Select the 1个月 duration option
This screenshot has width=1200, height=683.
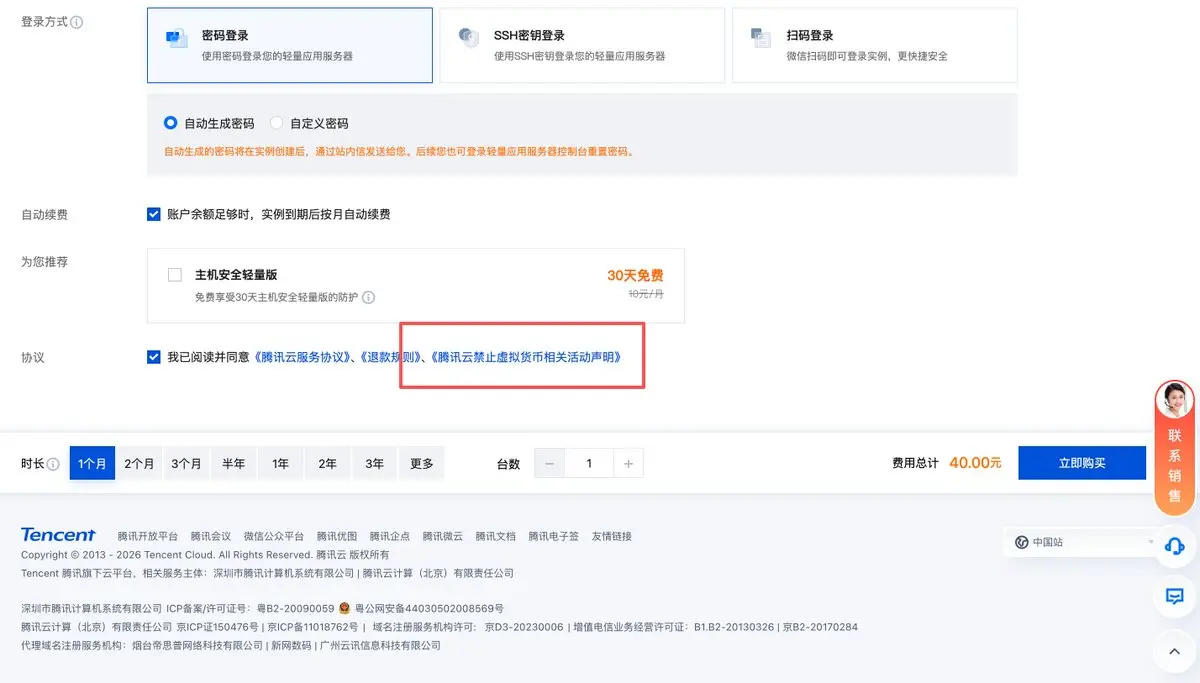[x=92, y=464]
